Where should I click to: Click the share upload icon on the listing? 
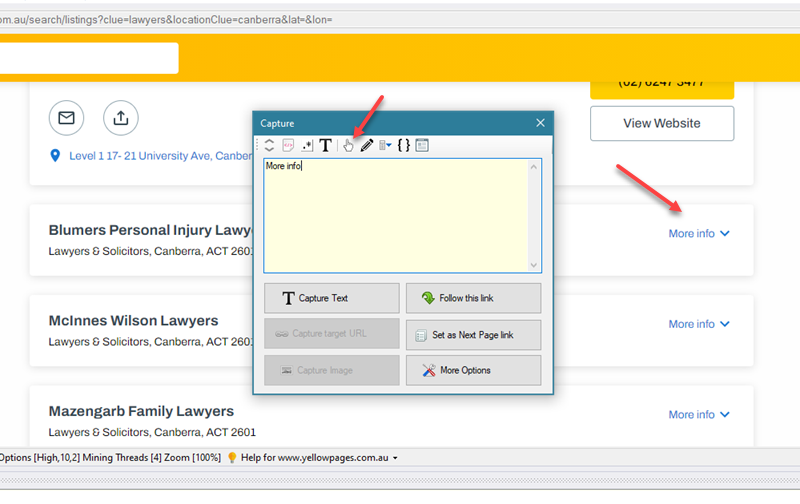click(x=120, y=118)
